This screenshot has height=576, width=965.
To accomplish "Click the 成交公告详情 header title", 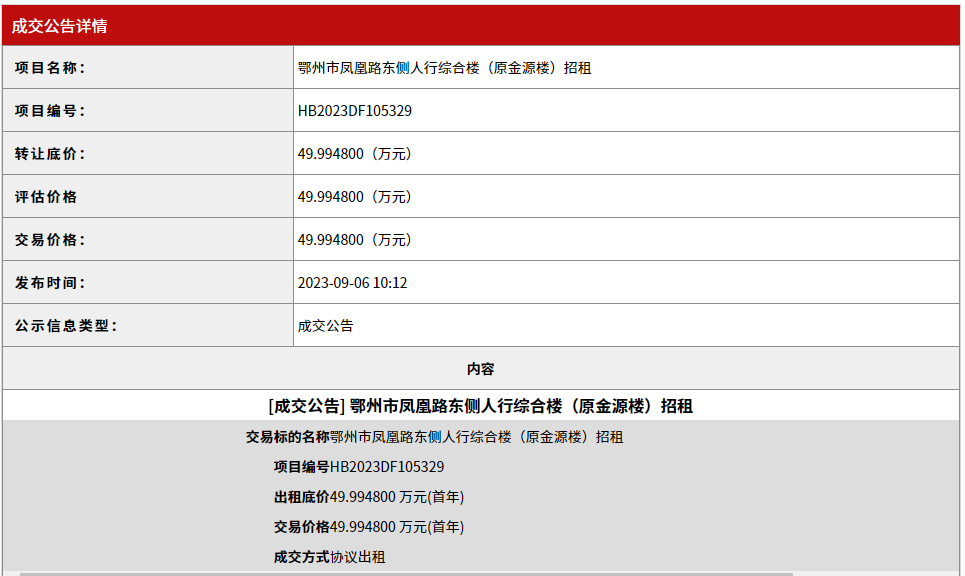I will click(x=59, y=26).
